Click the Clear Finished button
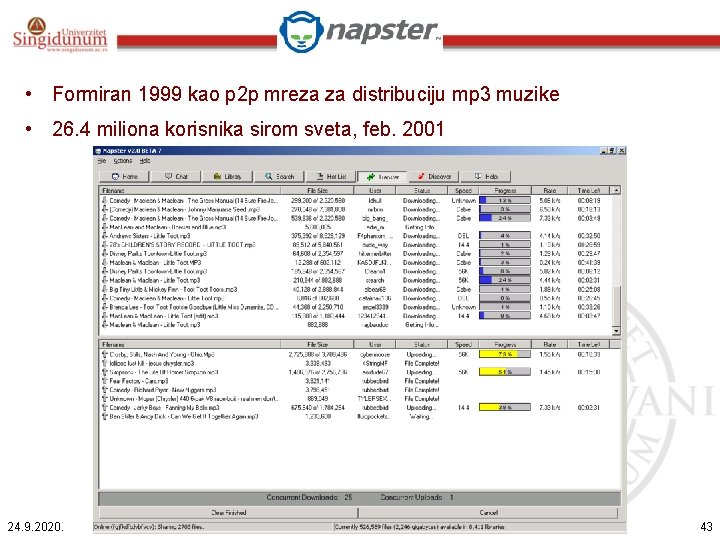This screenshot has height=540, width=720. tap(228, 512)
